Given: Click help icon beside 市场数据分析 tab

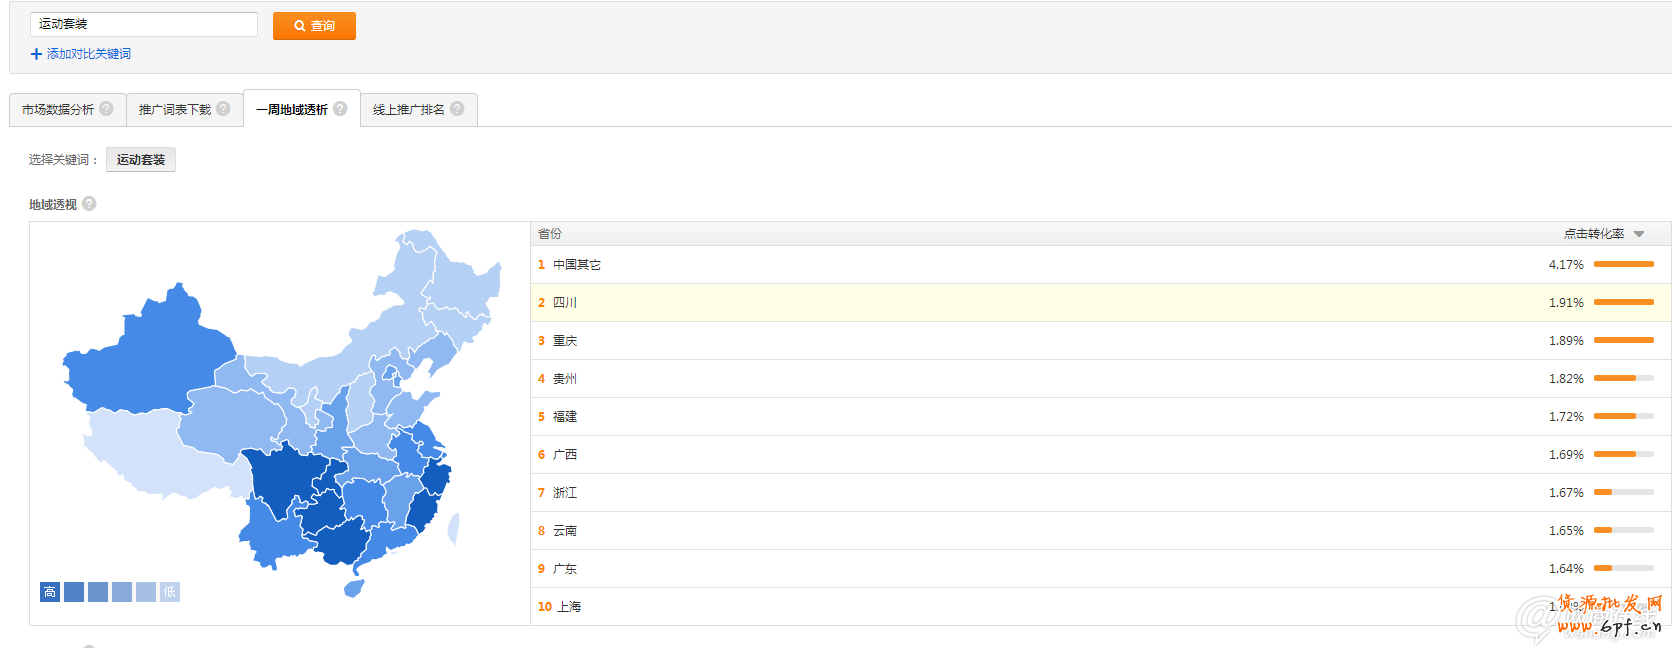Looking at the screenshot, I should pos(106,108).
